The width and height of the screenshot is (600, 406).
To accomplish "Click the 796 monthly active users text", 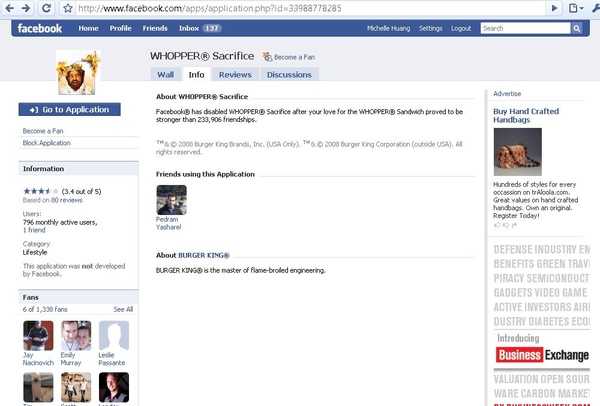I will pos(60,222).
